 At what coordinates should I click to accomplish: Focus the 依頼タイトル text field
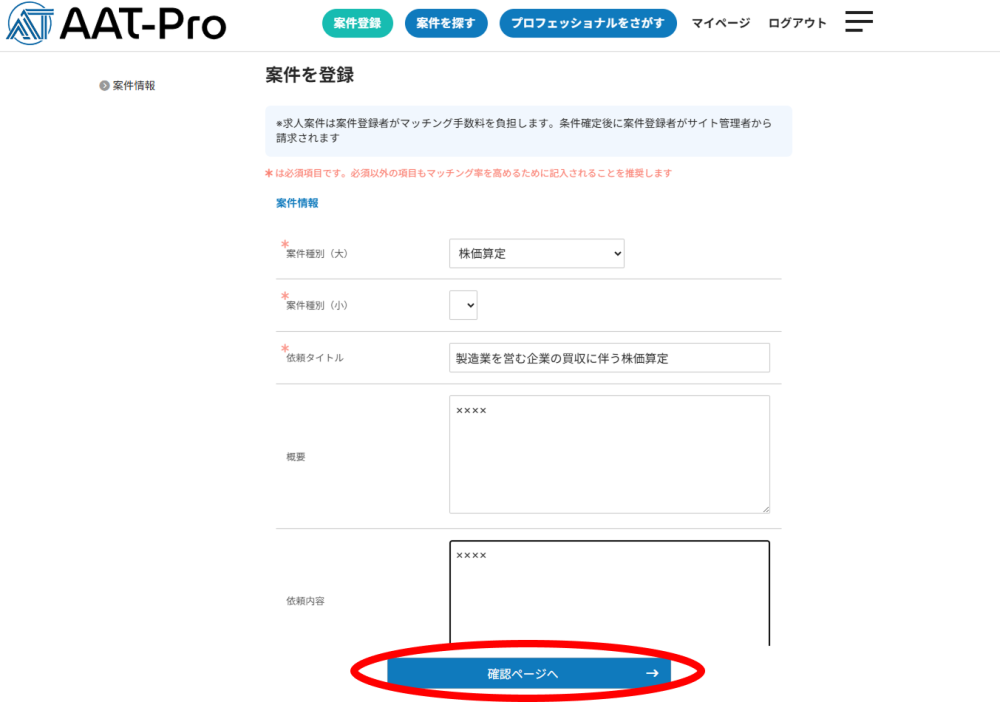(x=609, y=358)
